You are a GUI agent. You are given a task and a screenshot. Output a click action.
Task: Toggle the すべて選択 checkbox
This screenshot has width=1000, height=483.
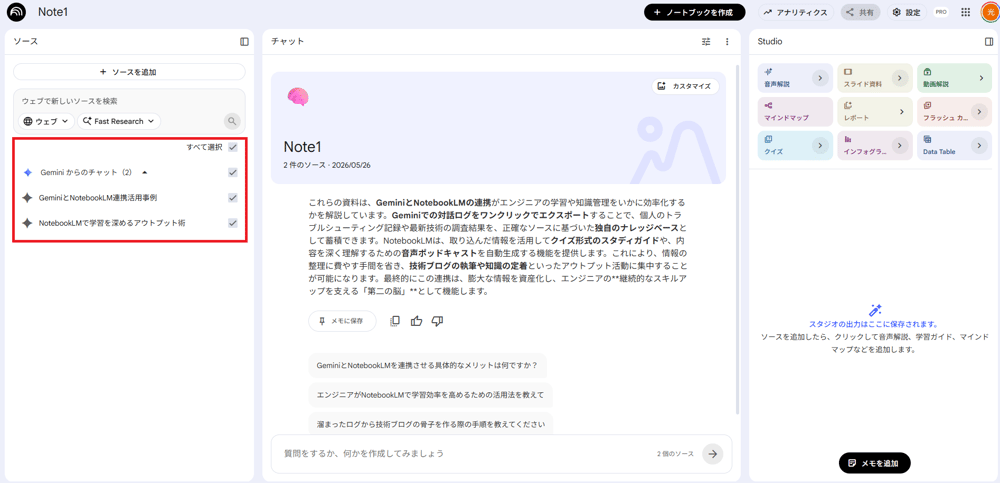coord(233,147)
